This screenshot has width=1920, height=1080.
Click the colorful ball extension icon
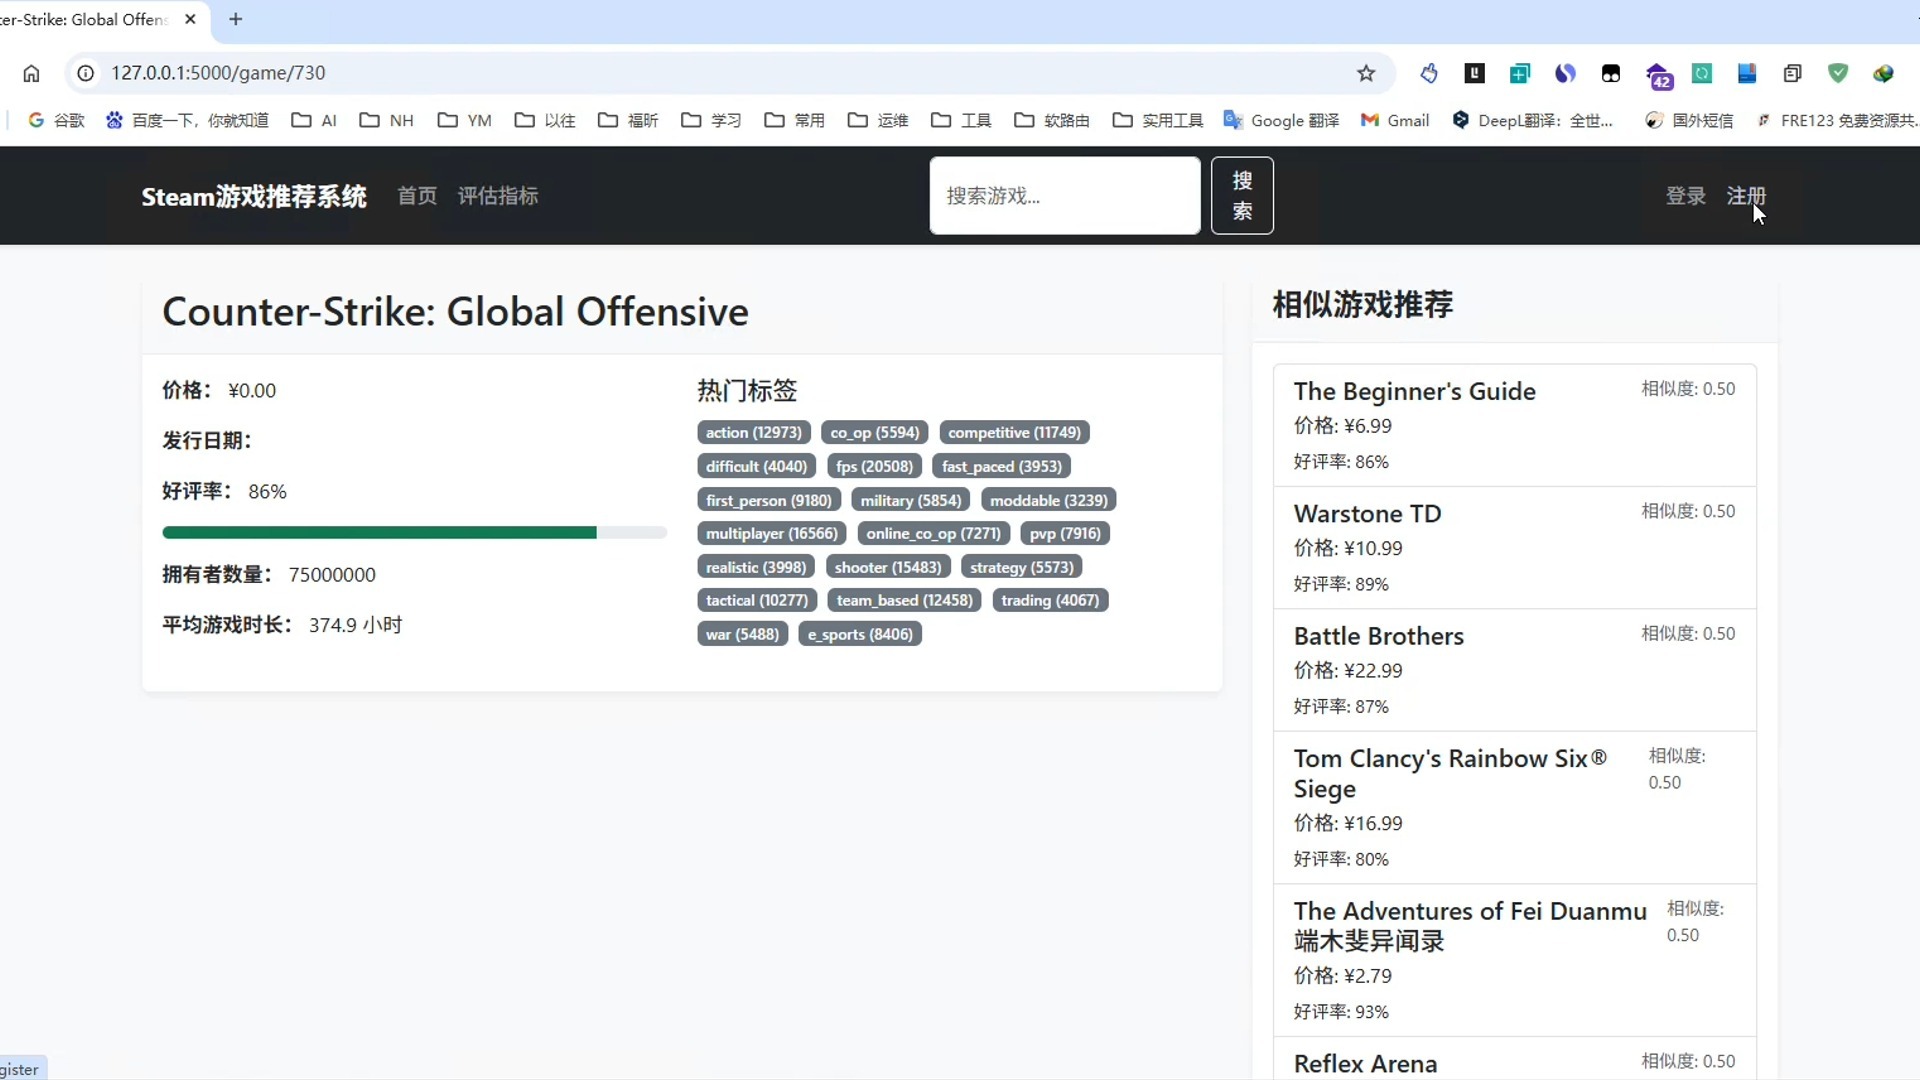[x=1884, y=73]
